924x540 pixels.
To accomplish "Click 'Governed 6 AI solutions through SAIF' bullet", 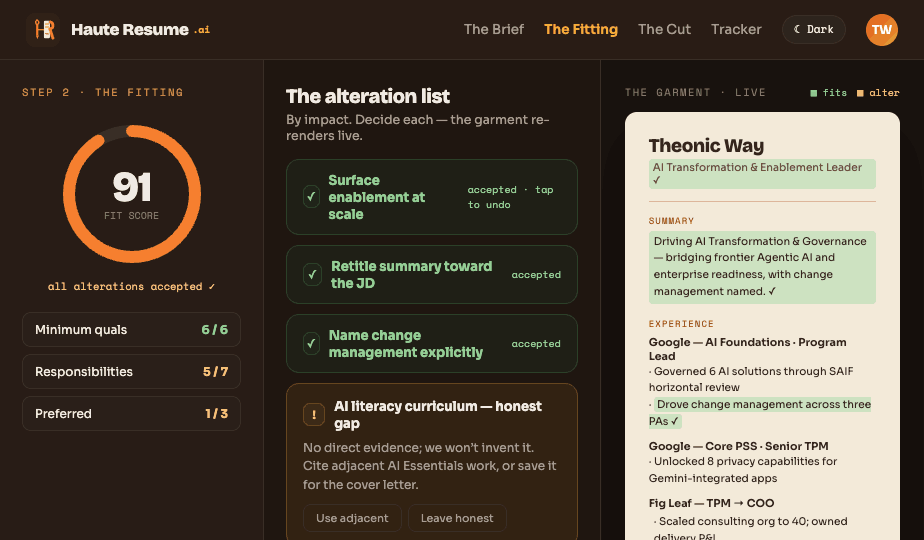I will point(751,379).
